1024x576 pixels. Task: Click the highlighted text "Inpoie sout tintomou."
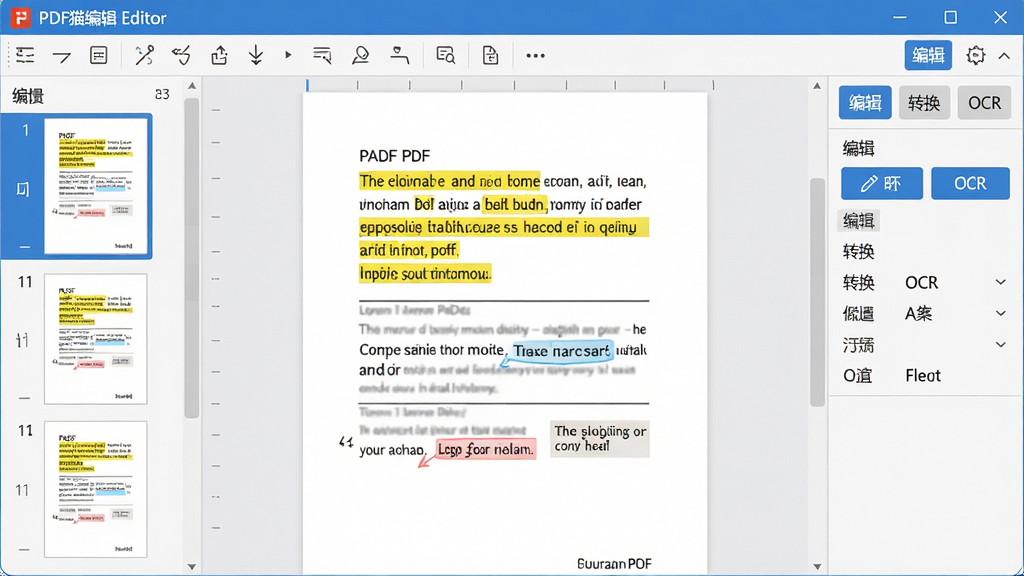pos(424,274)
